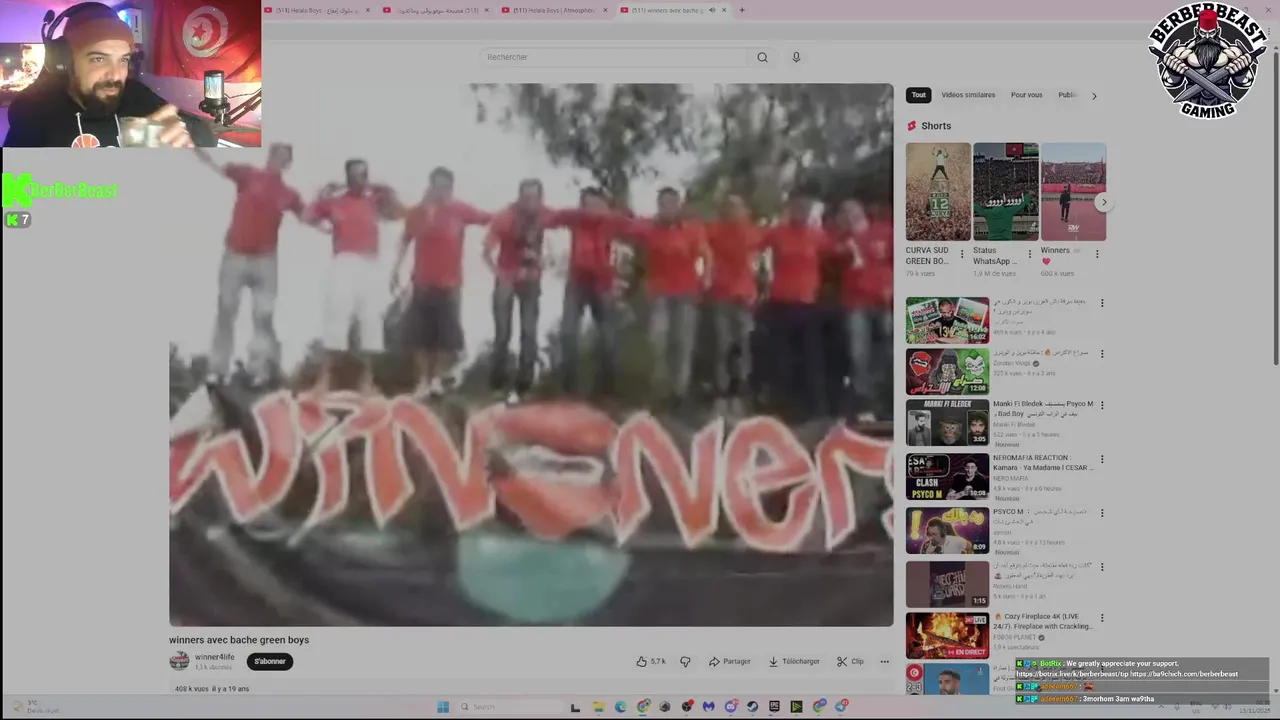
Task: Open options for Winners short
Action: (x=1097, y=254)
